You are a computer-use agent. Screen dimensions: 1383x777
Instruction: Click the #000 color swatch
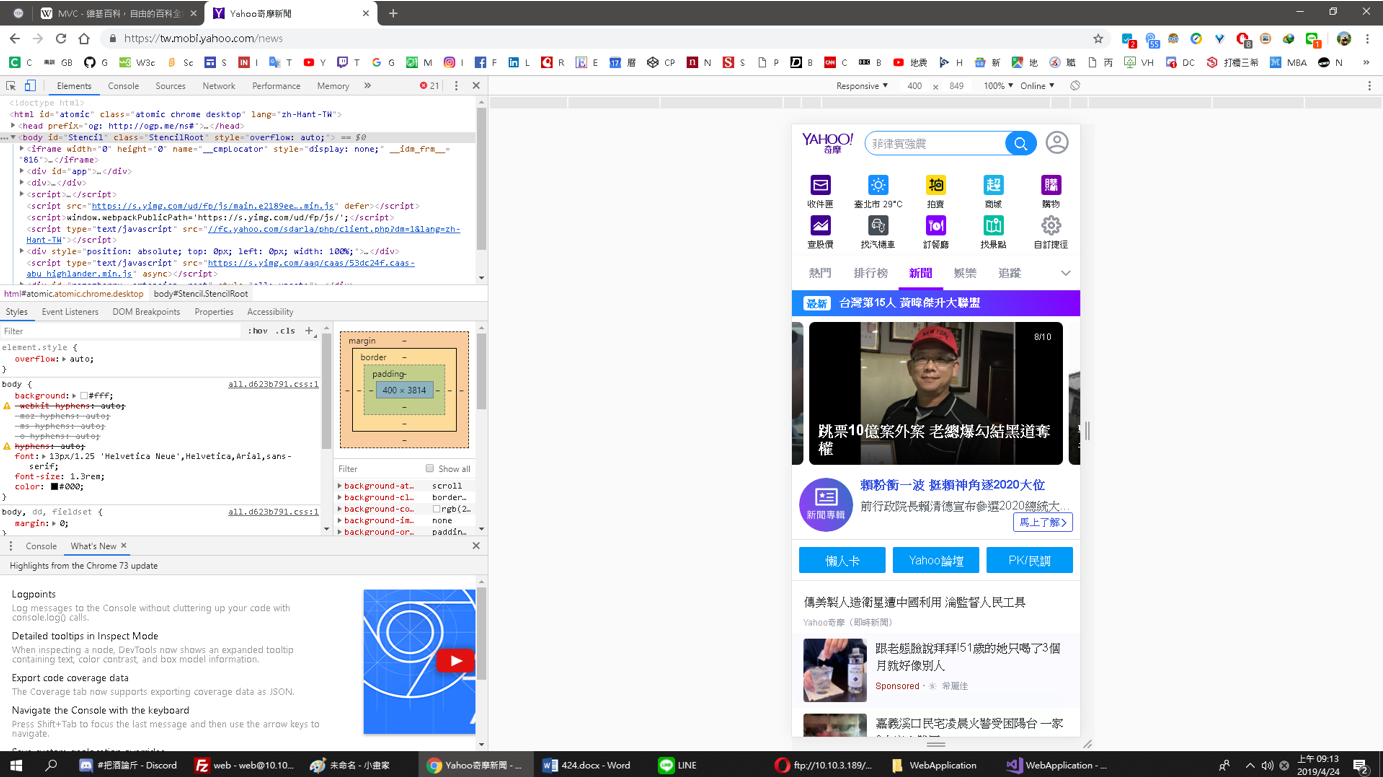55,487
